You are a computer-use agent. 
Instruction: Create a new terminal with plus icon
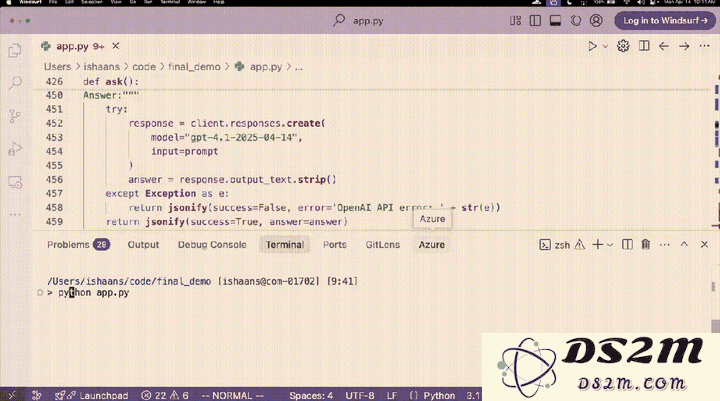pyautogui.click(x=597, y=244)
